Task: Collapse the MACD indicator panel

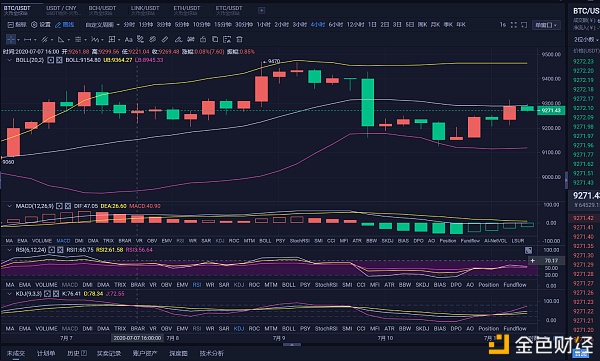Action: 9,206
